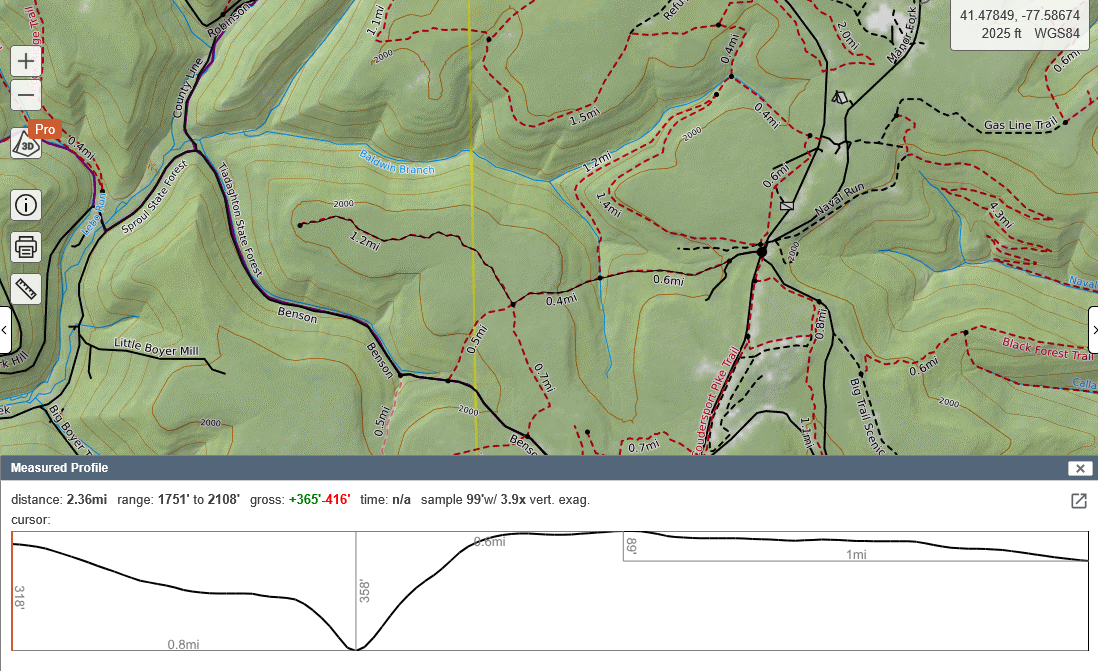The height and width of the screenshot is (671, 1098).
Task: Click the sample 99' vert. exag. text
Action: pyautogui.click(x=505, y=499)
